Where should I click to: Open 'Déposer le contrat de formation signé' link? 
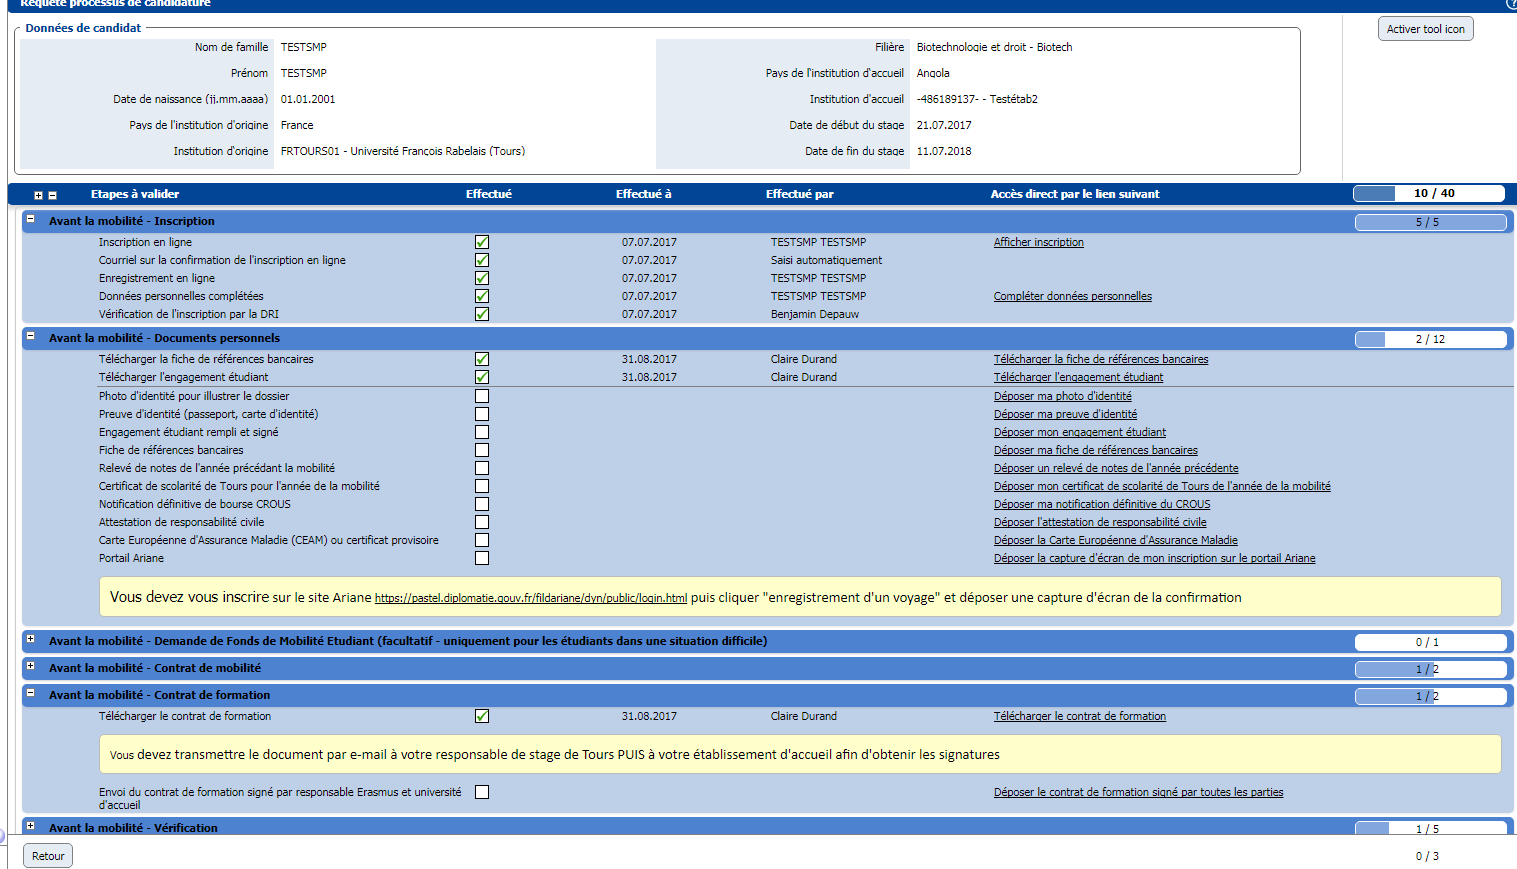[1138, 792]
